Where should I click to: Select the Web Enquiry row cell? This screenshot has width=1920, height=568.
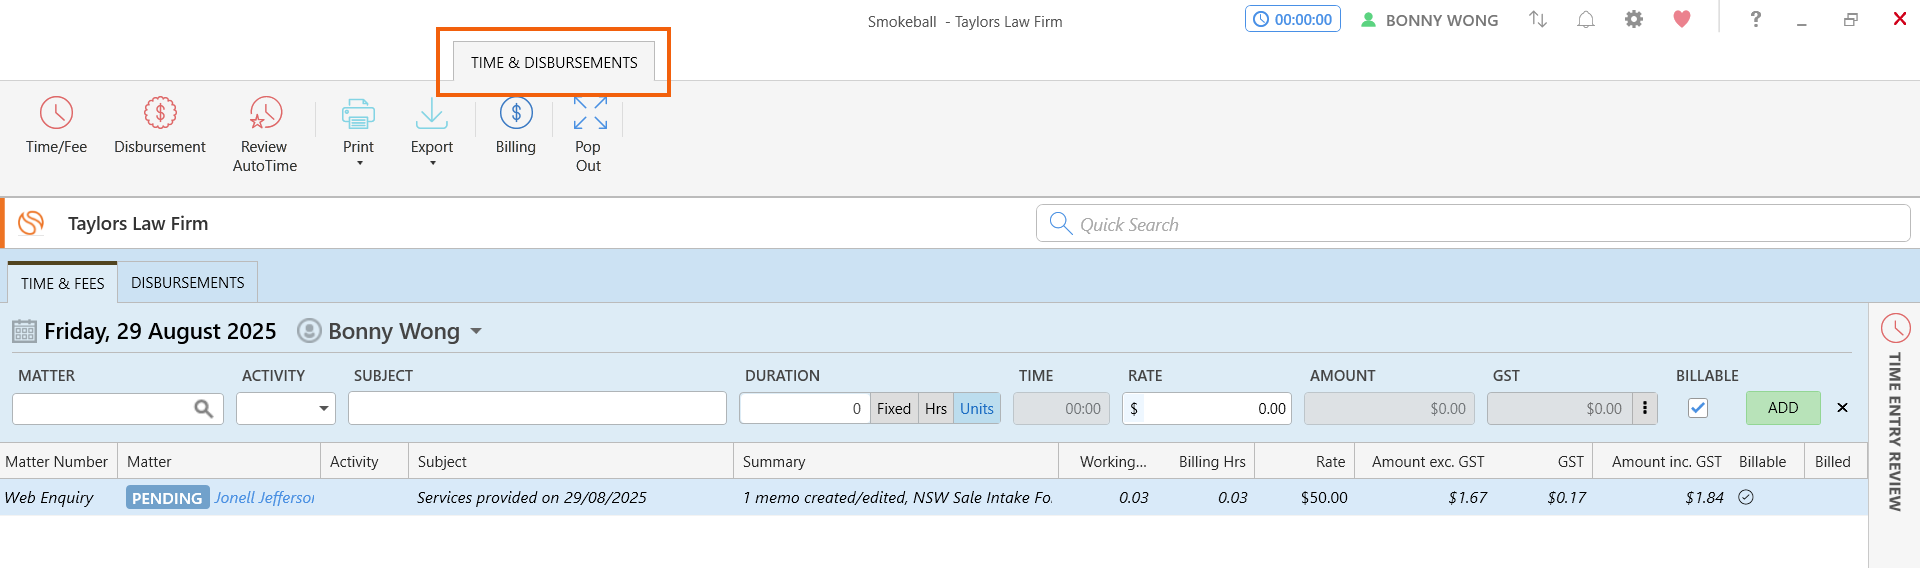pos(49,497)
